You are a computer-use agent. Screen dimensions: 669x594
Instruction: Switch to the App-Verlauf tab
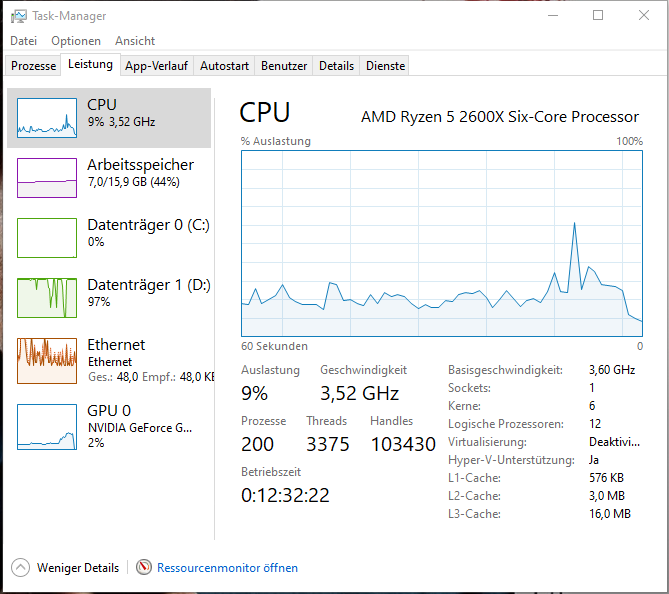157,66
